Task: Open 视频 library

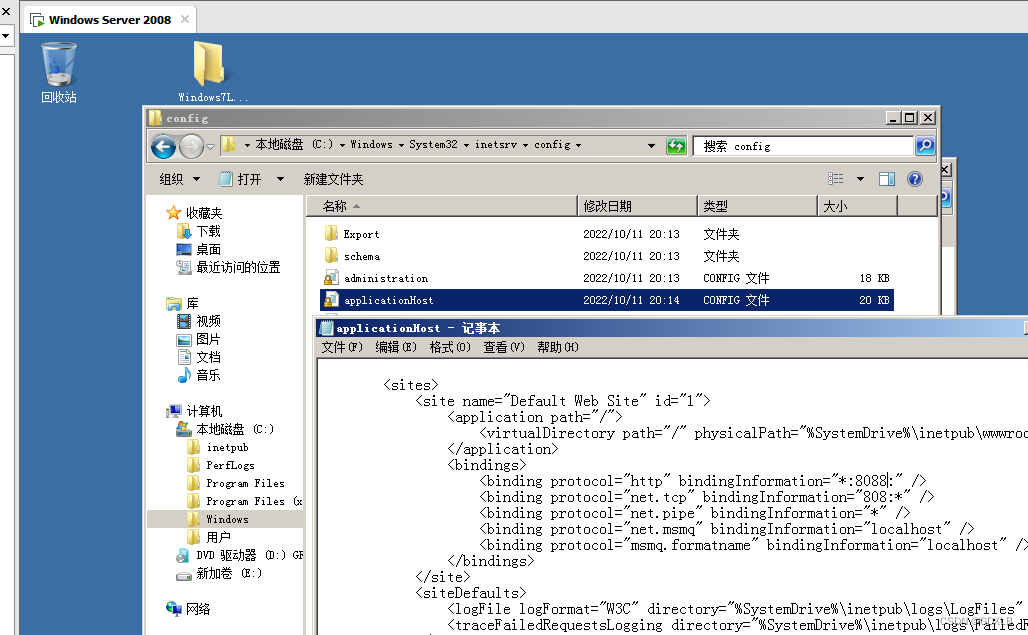Action: pos(208,321)
